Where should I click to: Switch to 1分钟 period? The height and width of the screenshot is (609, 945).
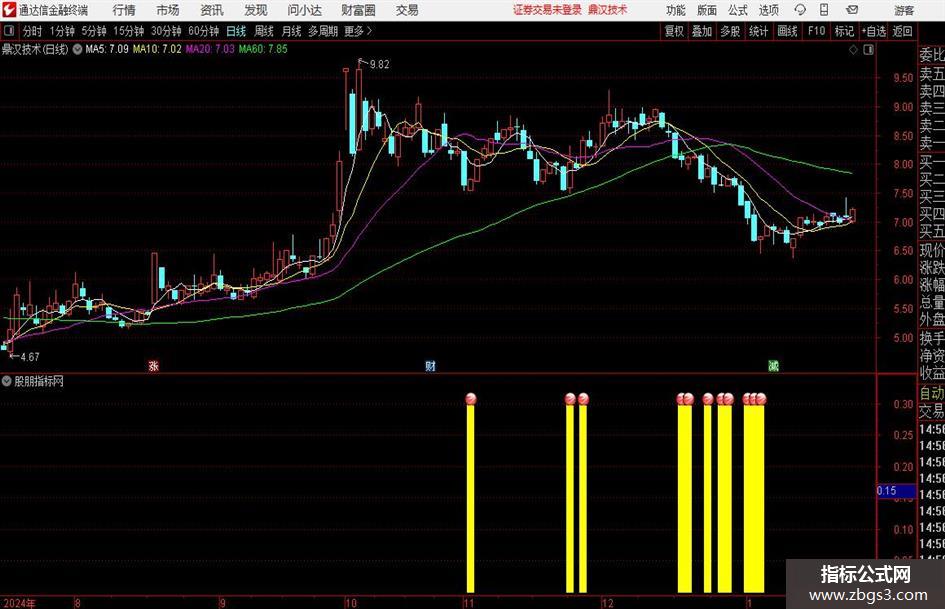pyautogui.click(x=62, y=31)
